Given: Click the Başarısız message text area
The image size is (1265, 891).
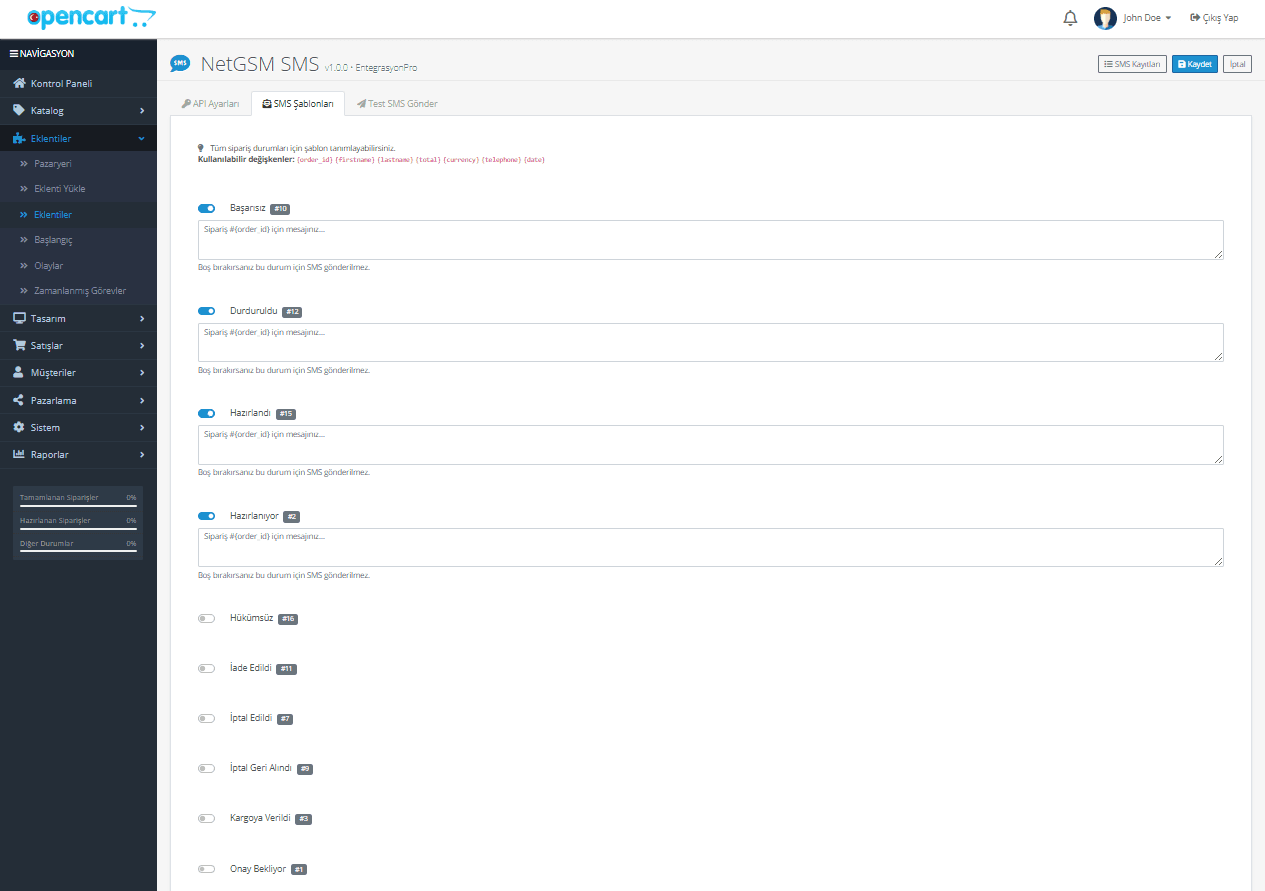Looking at the screenshot, I should coord(711,240).
